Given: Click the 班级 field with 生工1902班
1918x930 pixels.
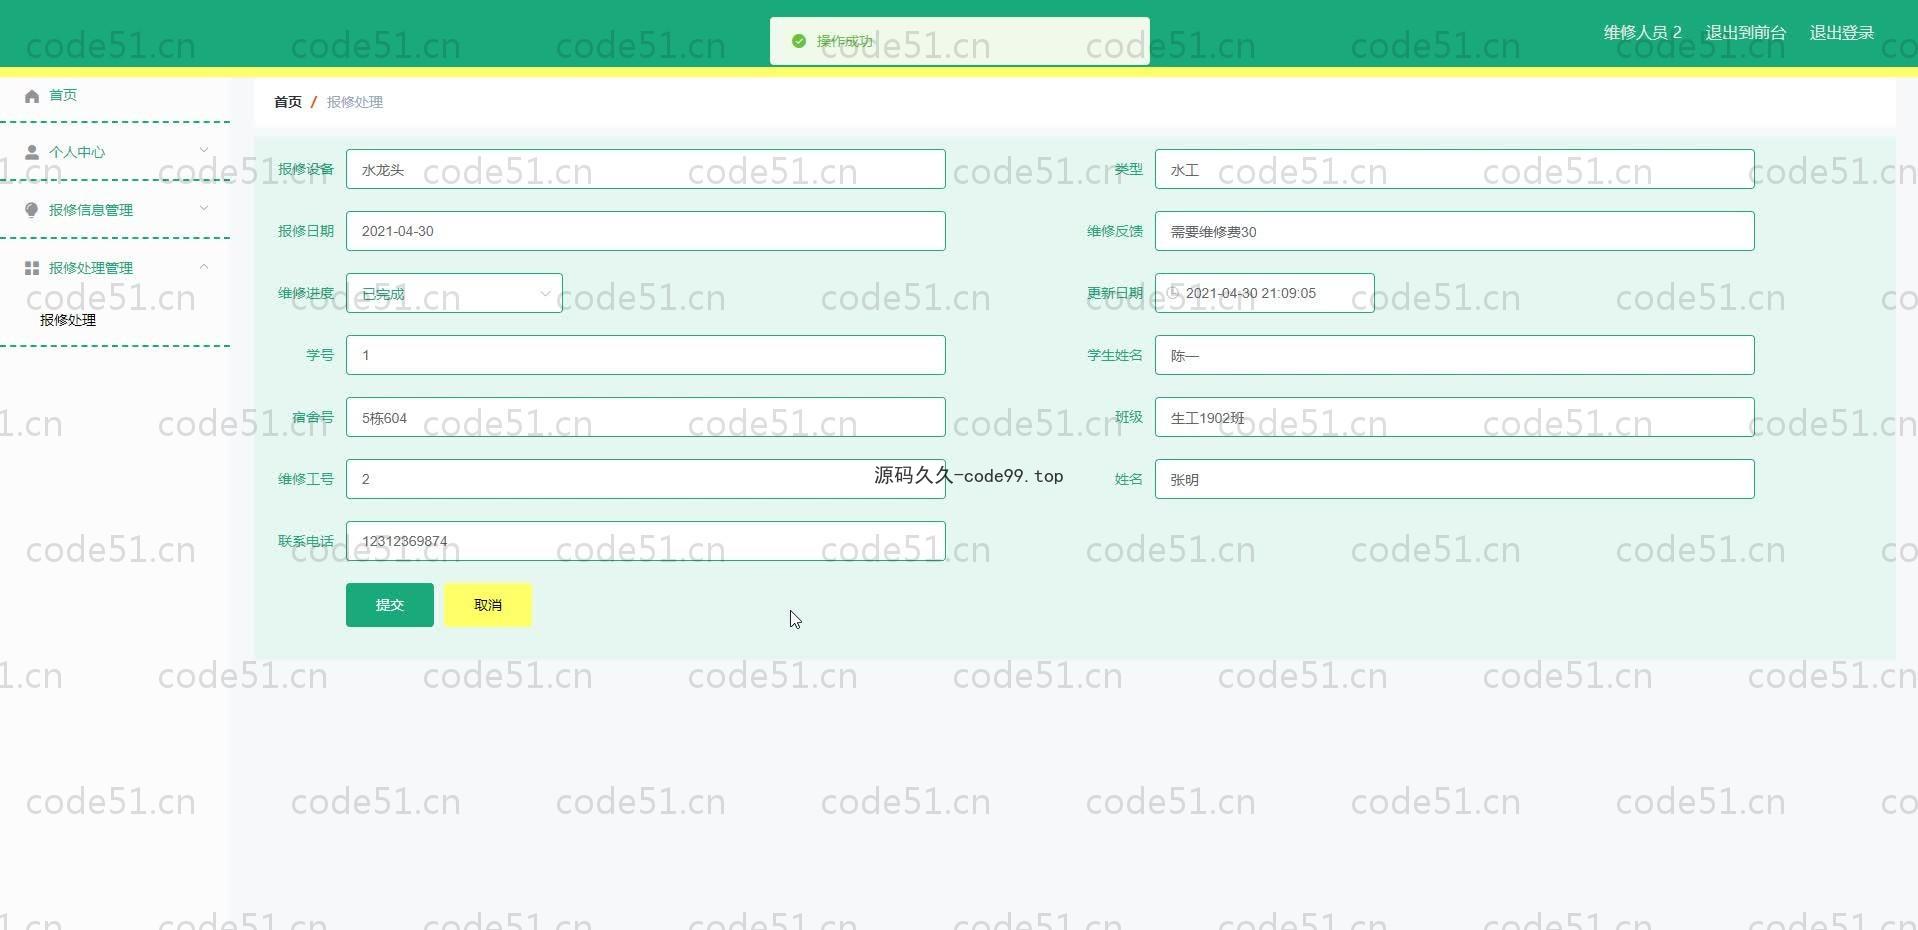Looking at the screenshot, I should (x=1454, y=417).
